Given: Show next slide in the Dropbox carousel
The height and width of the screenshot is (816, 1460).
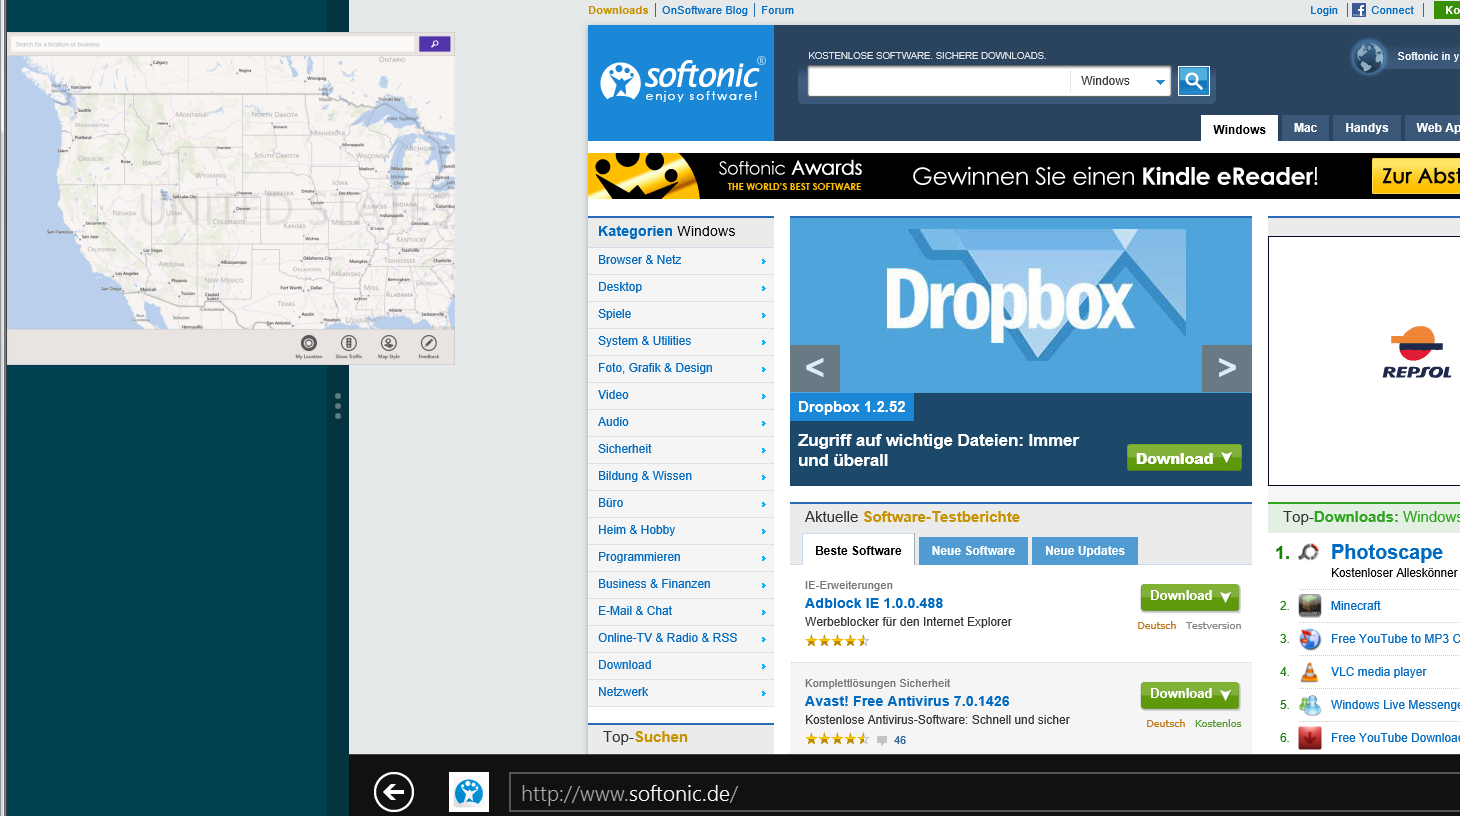Looking at the screenshot, I should [1227, 368].
